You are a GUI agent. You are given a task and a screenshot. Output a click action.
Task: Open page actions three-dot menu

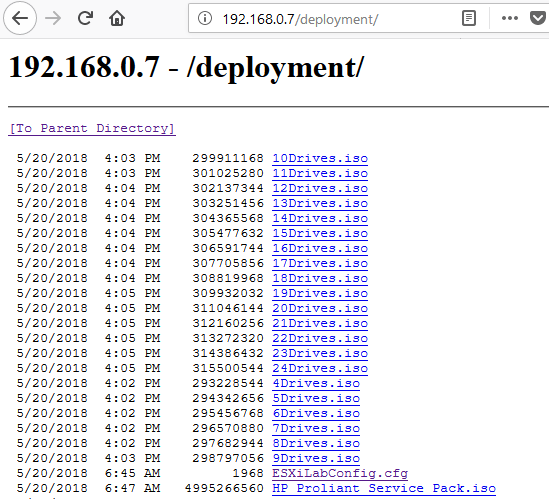(509, 18)
